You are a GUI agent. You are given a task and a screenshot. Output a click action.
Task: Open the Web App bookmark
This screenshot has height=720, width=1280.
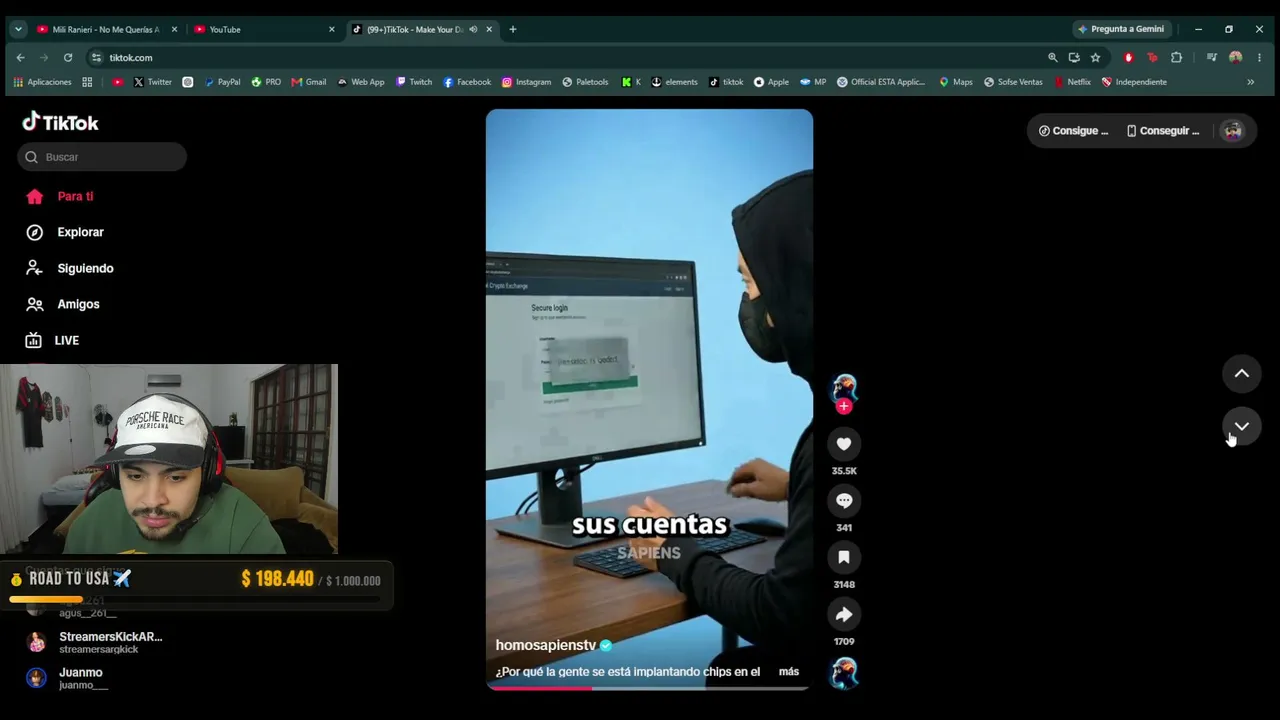[x=361, y=82]
